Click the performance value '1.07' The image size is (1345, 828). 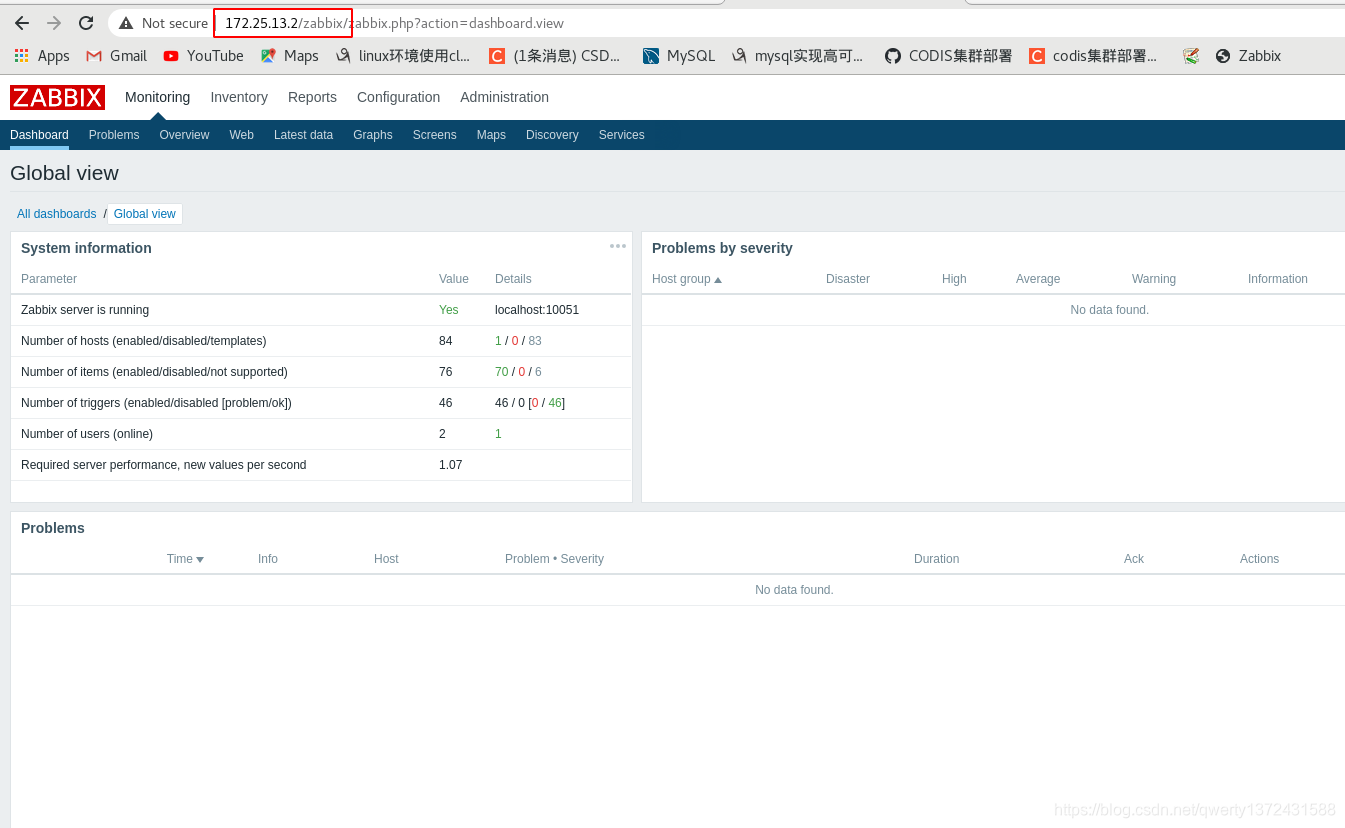pyautogui.click(x=451, y=465)
